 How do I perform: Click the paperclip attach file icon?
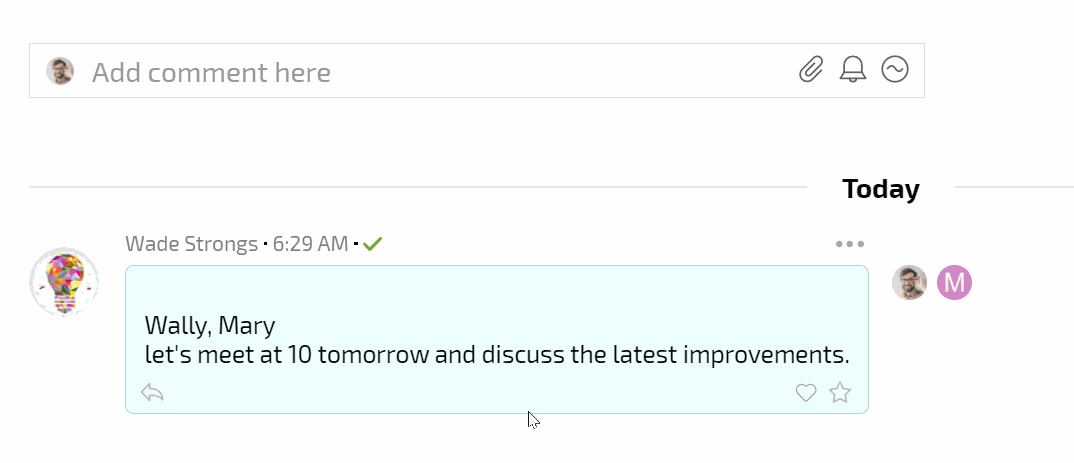[811, 70]
